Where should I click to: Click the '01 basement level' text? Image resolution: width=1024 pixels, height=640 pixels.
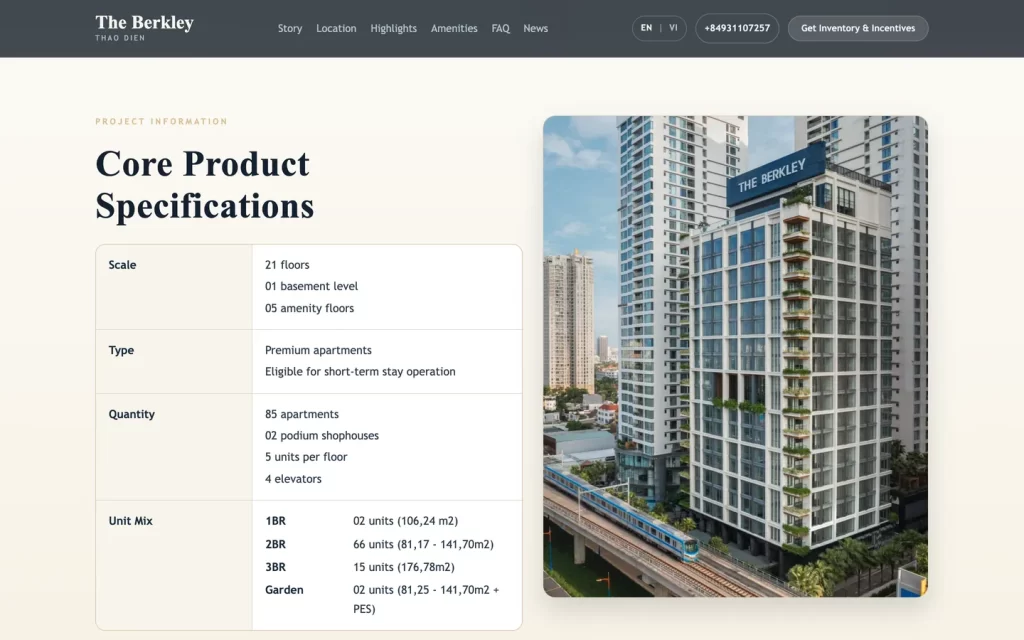311,286
